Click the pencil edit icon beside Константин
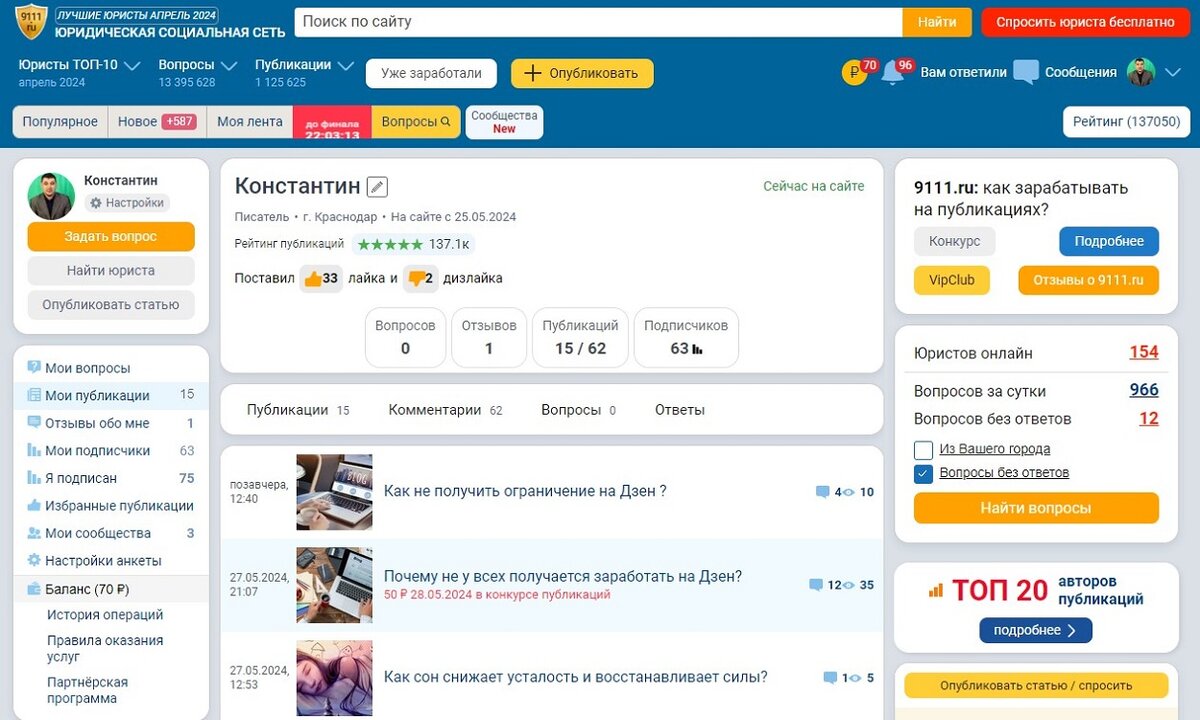This screenshot has height=720, width=1200. pos(377,186)
